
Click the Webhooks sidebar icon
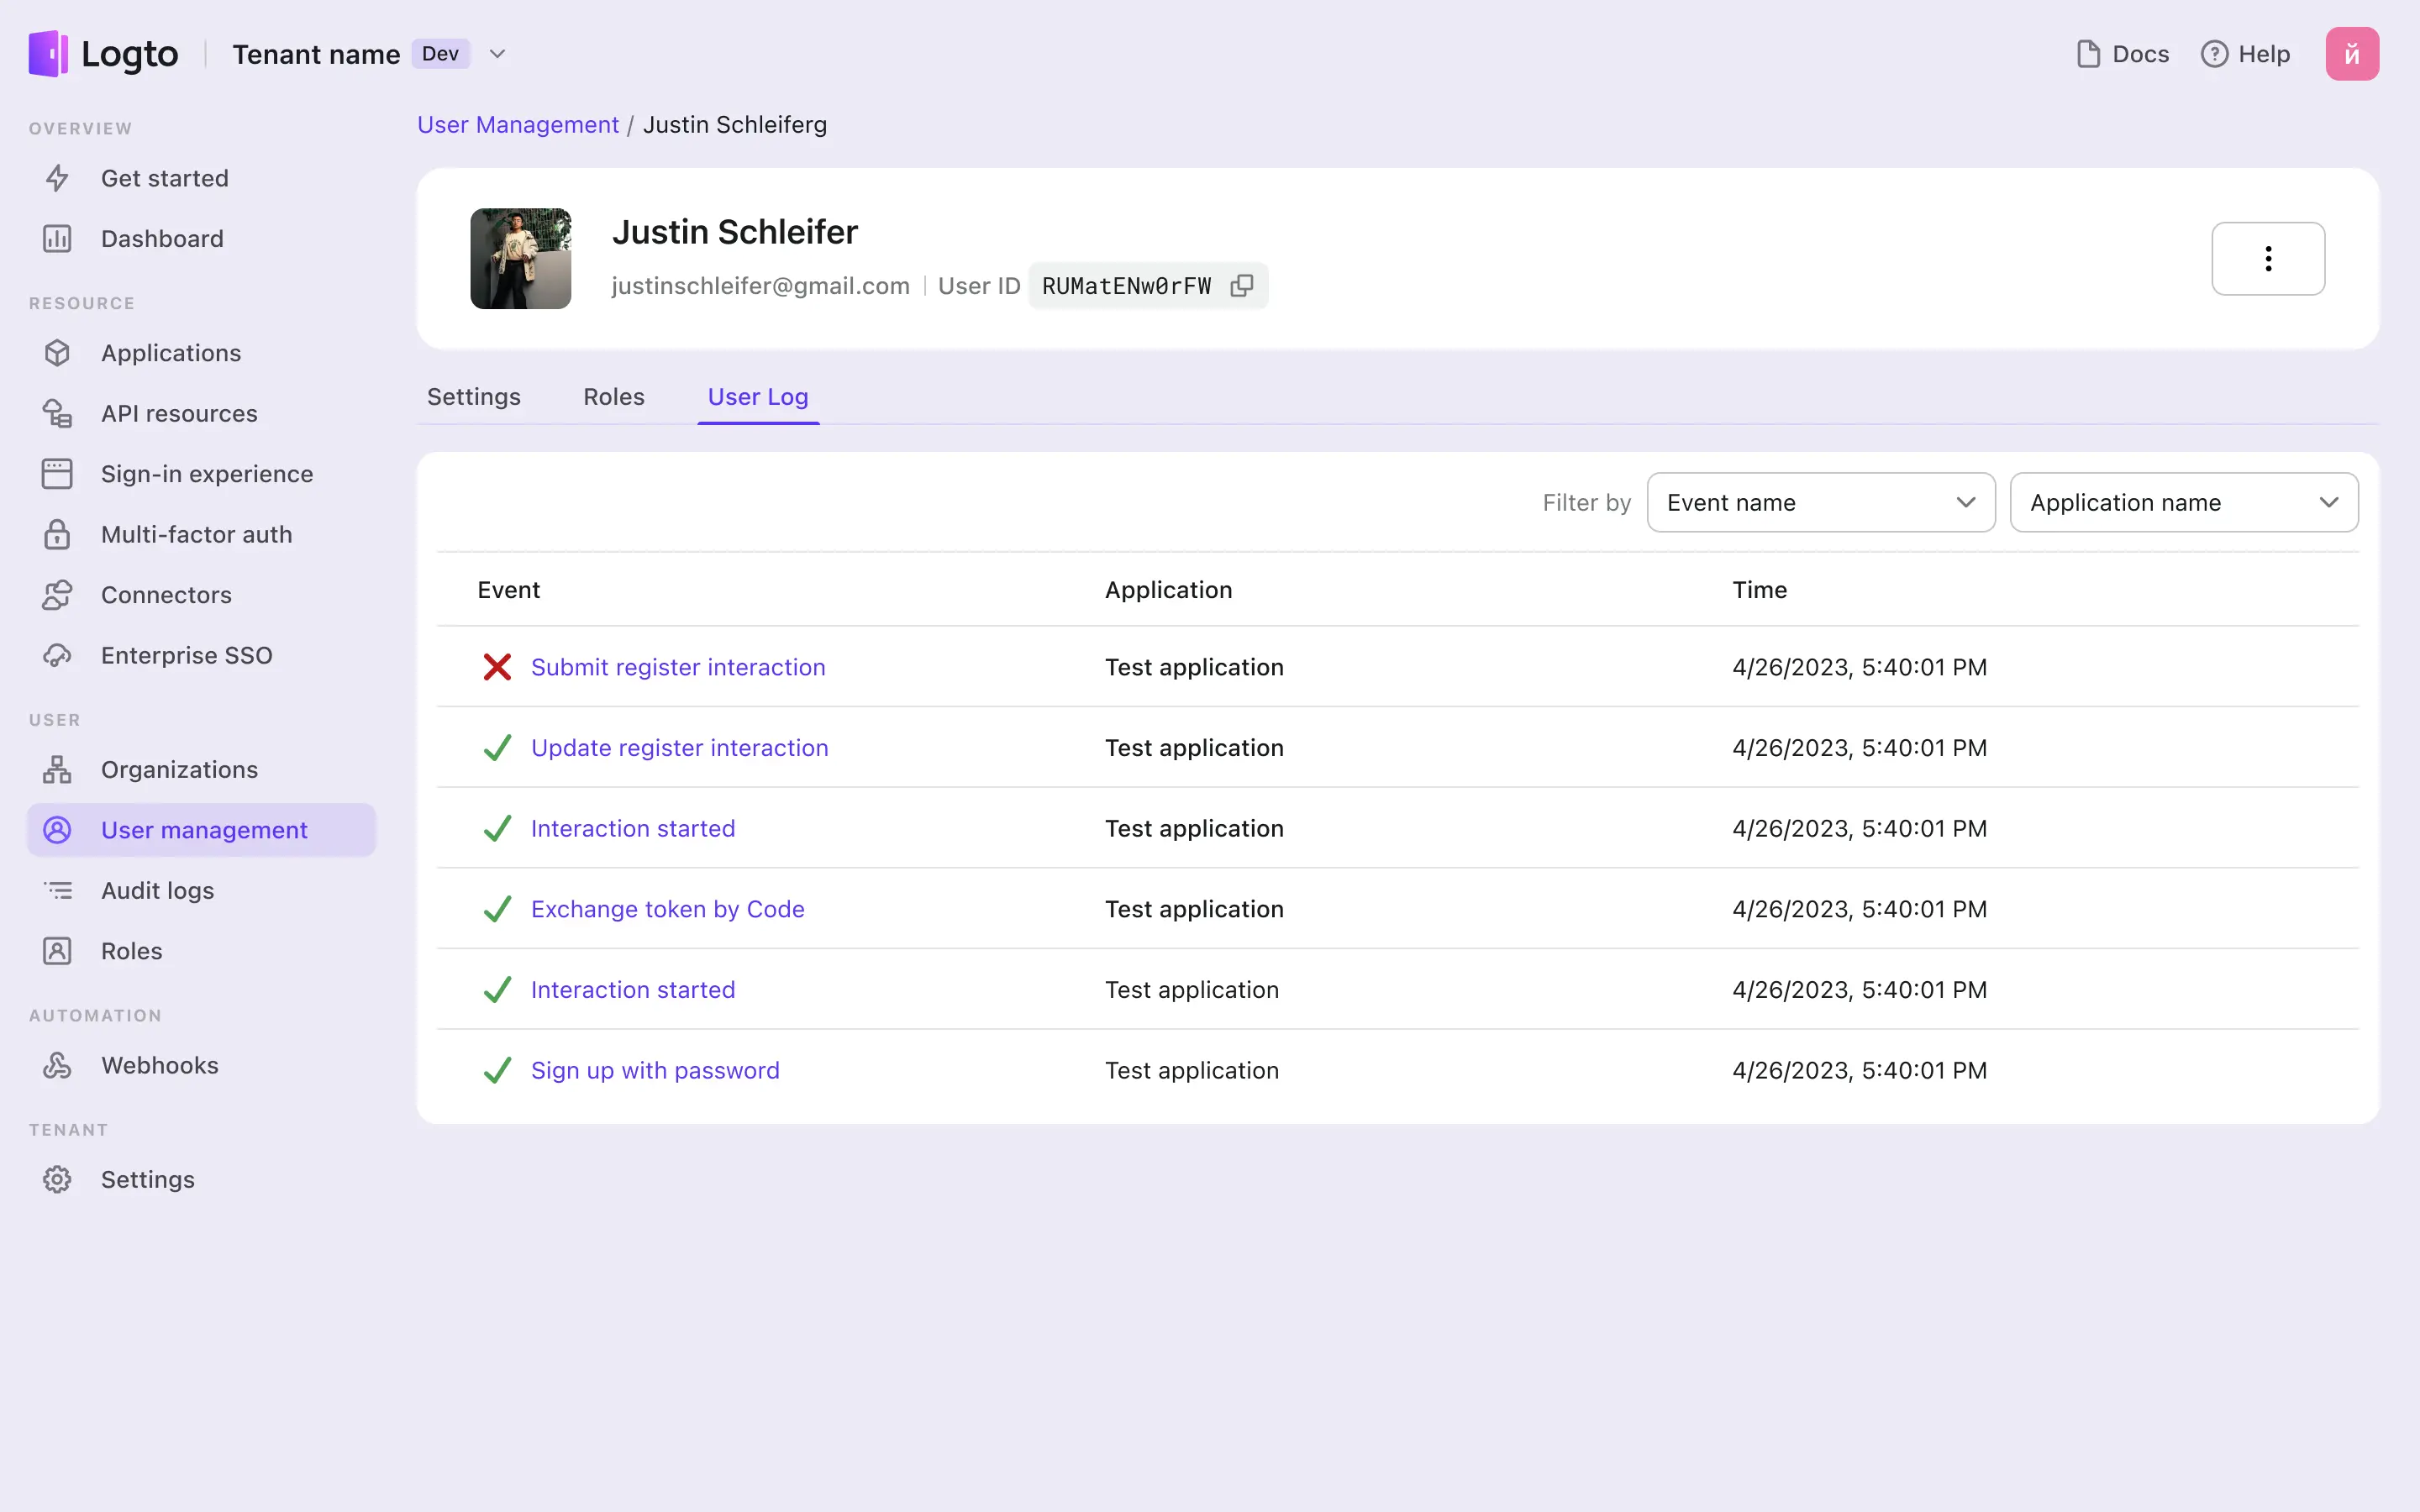tap(59, 1064)
